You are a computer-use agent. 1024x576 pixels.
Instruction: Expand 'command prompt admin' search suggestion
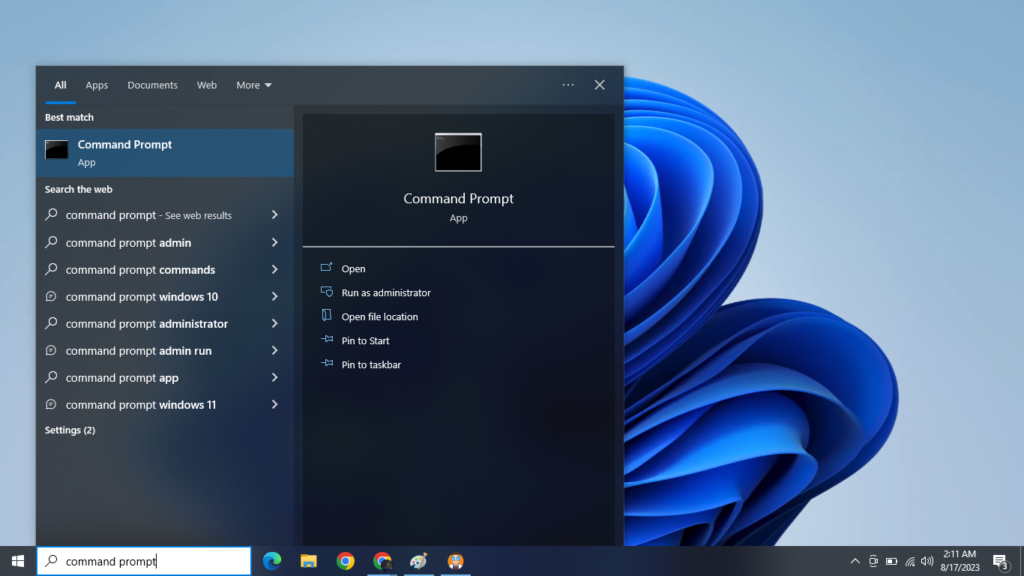277,242
